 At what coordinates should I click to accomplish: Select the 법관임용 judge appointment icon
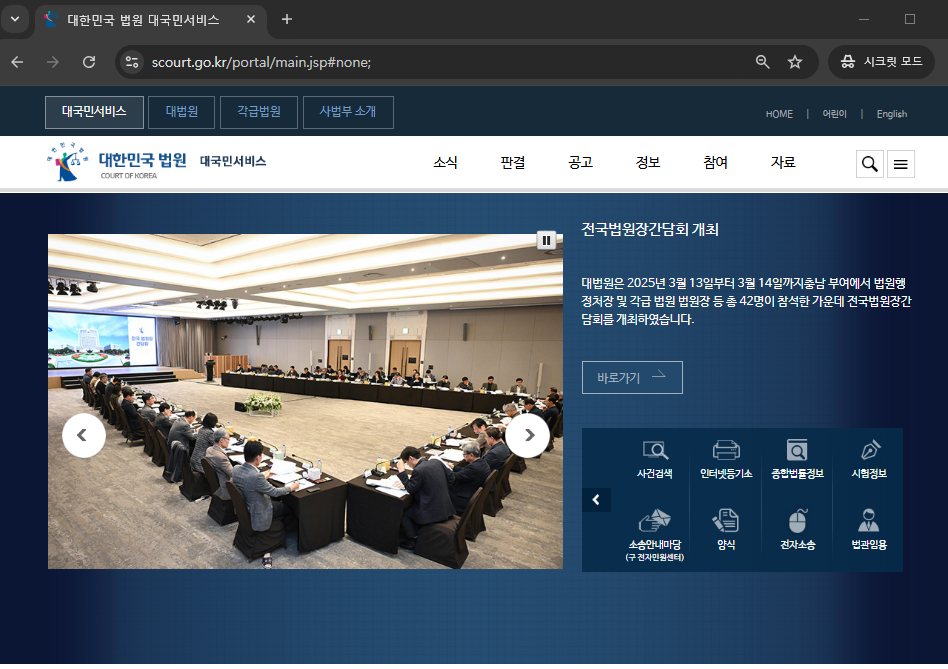coord(868,528)
